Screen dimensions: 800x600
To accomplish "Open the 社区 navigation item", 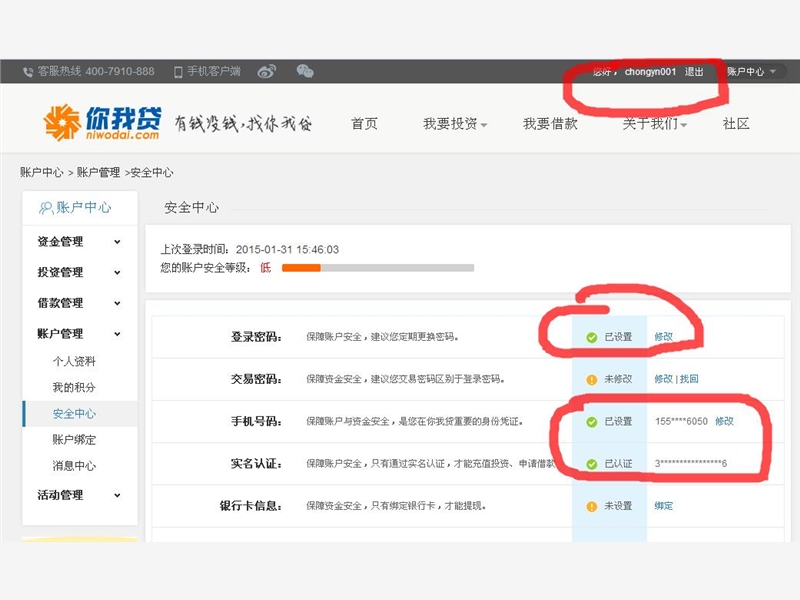I will click(736, 124).
